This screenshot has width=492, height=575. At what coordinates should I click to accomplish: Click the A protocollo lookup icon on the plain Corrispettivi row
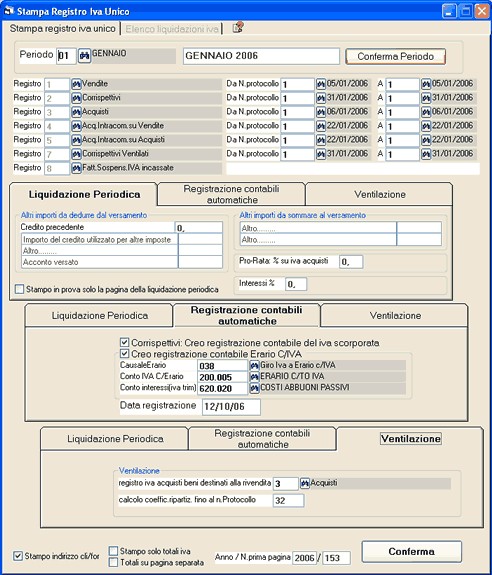pos(426,98)
